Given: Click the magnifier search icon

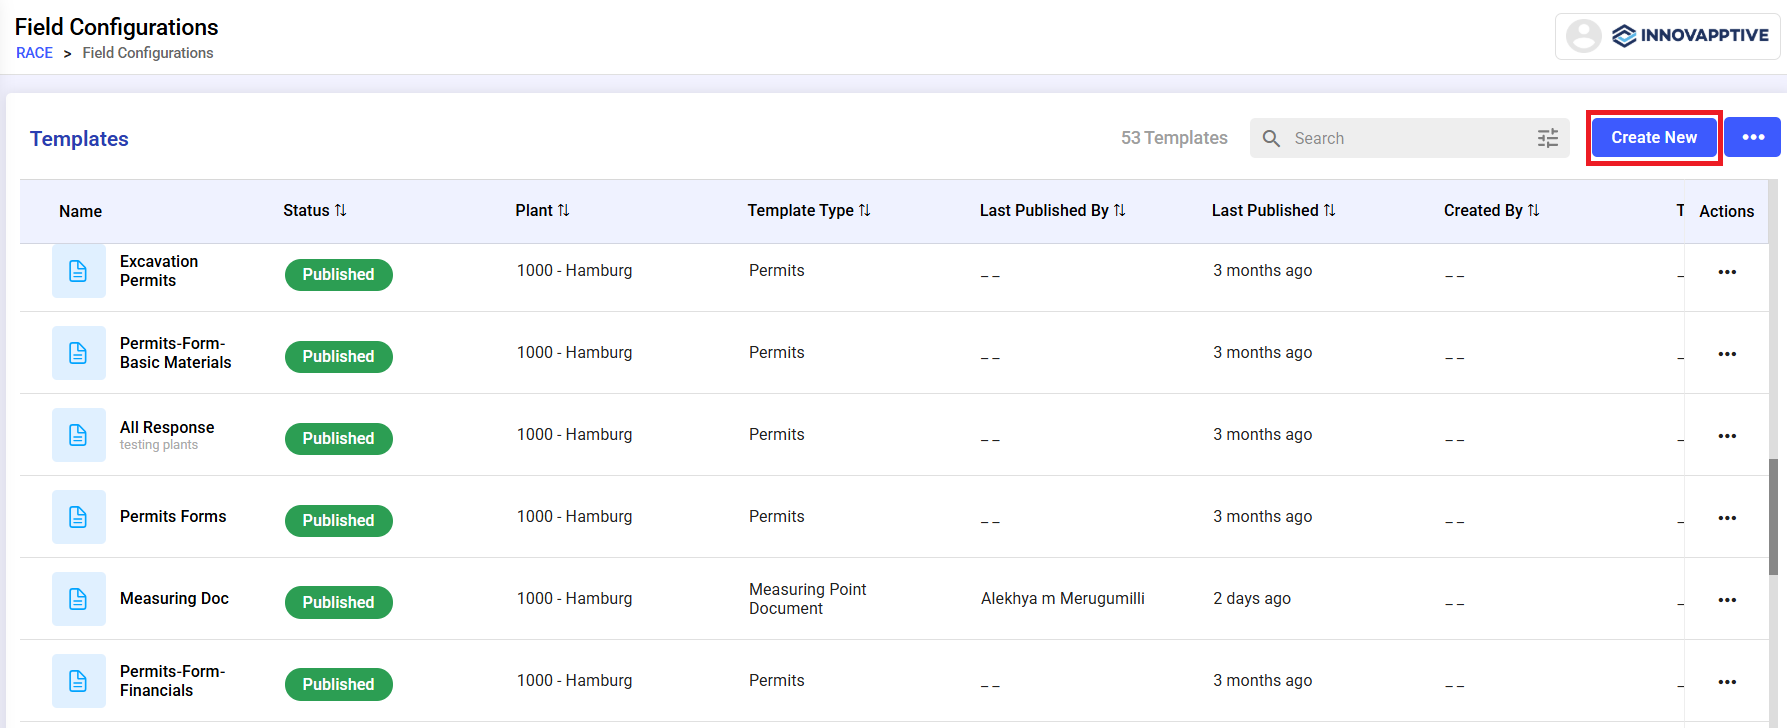Looking at the screenshot, I should click(x=1271, y=138).
